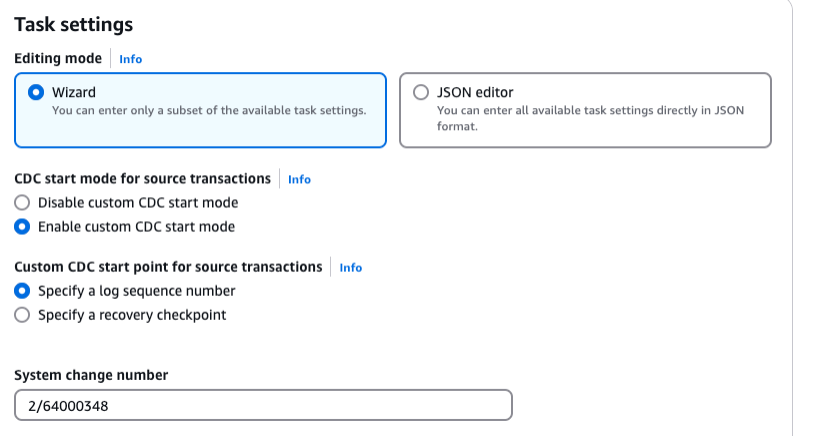Click the 'Enable custom CDC start mode' label text
Image resolution: width=830 pixels, height=436 pixels.
tap(136, 227)
